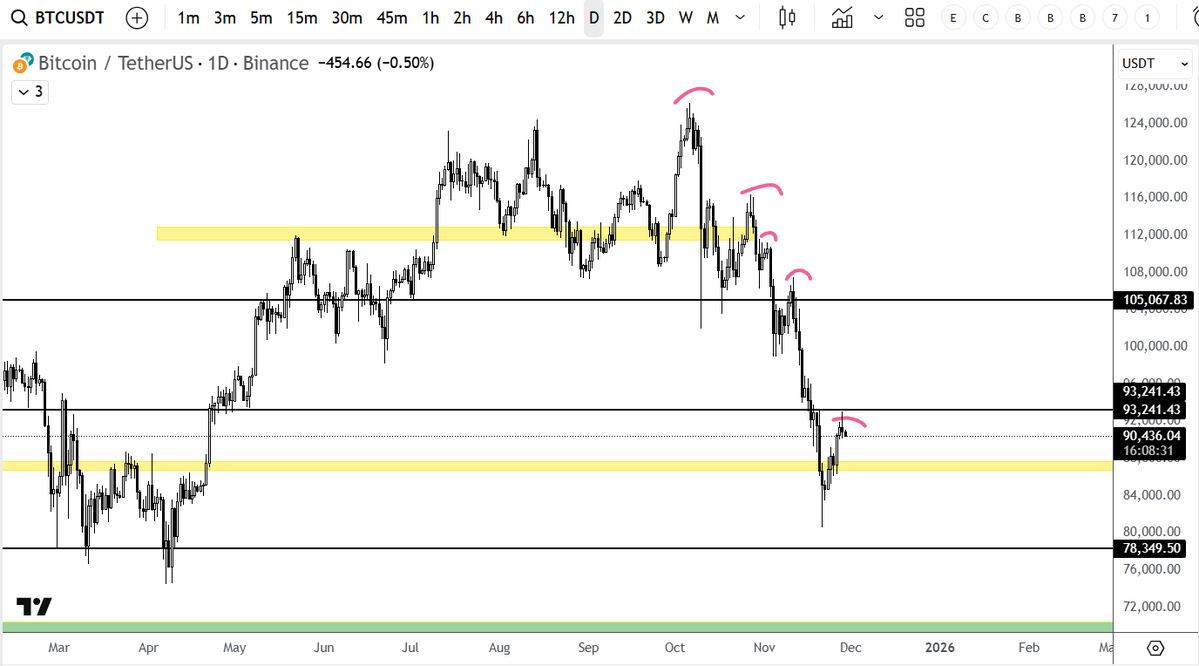Open the indicator templates grid icon

pyautogui.click(x=915, y=18)
